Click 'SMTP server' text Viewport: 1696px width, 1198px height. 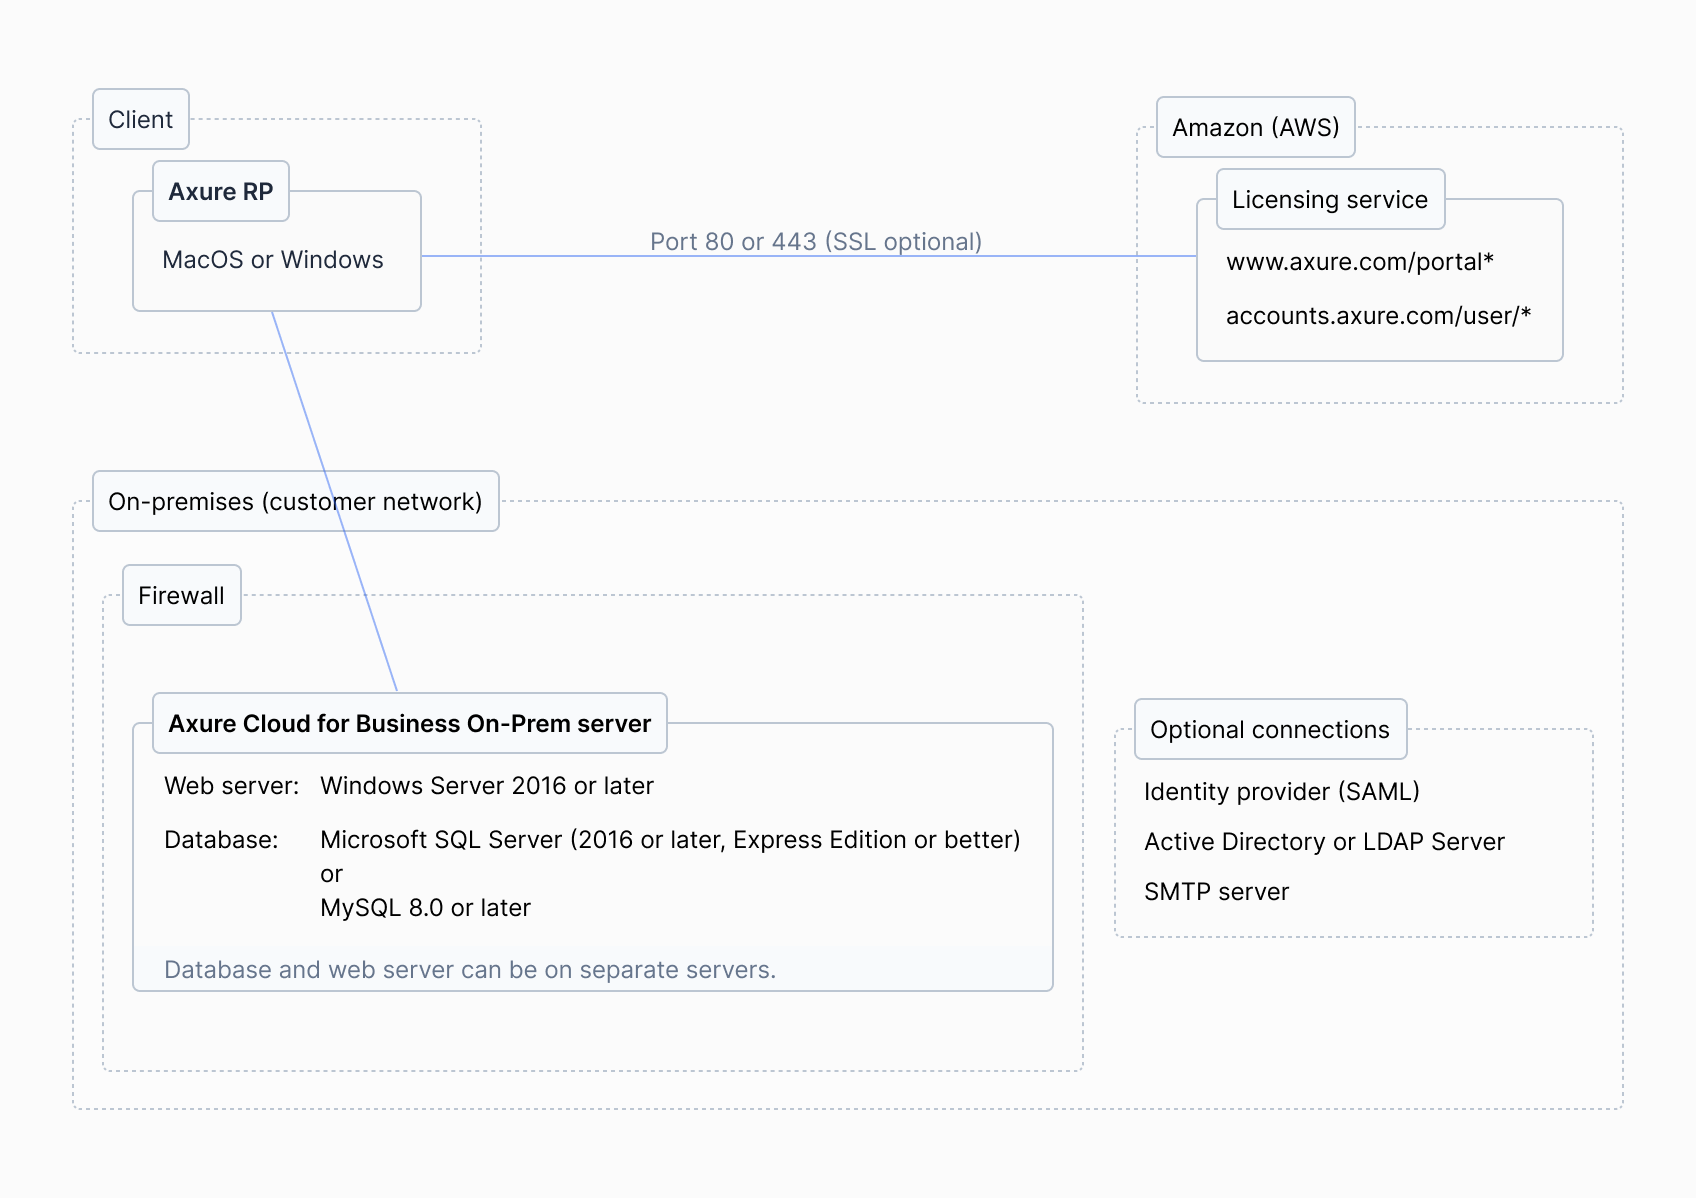point(1217,892)
